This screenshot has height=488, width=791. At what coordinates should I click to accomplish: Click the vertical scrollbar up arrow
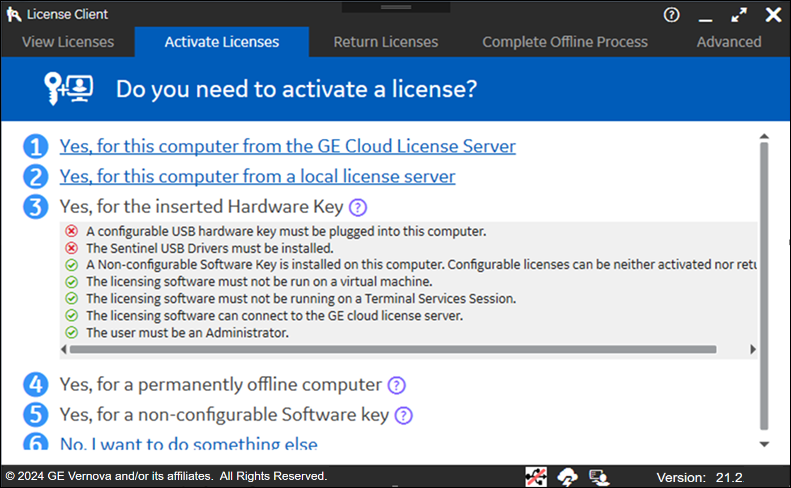click(764, 136)
